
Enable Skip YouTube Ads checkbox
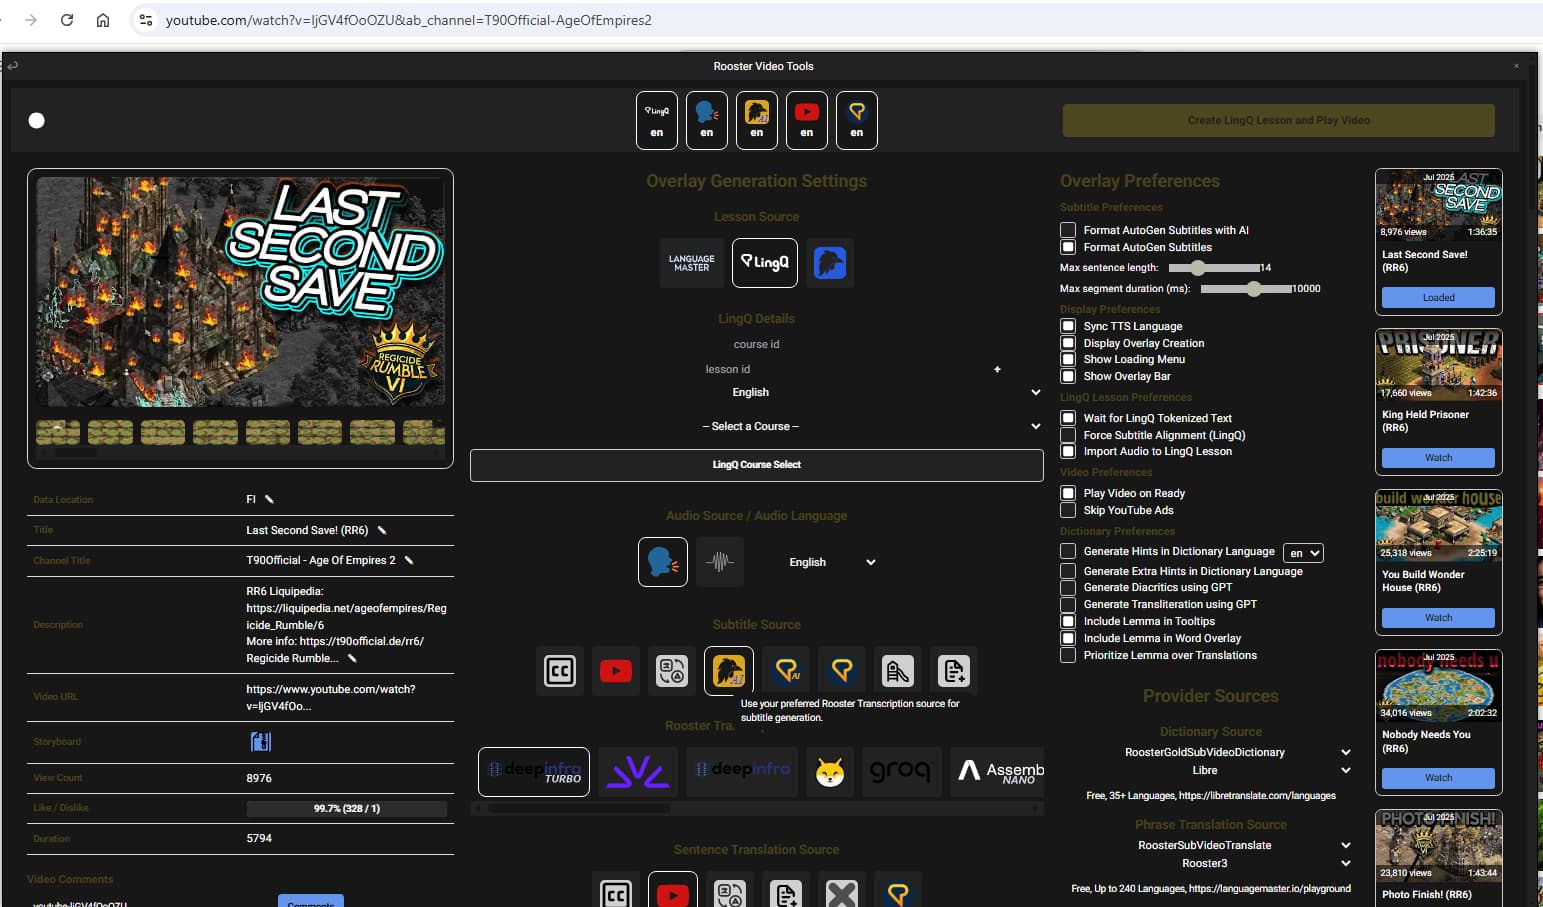pos(1068,510)
